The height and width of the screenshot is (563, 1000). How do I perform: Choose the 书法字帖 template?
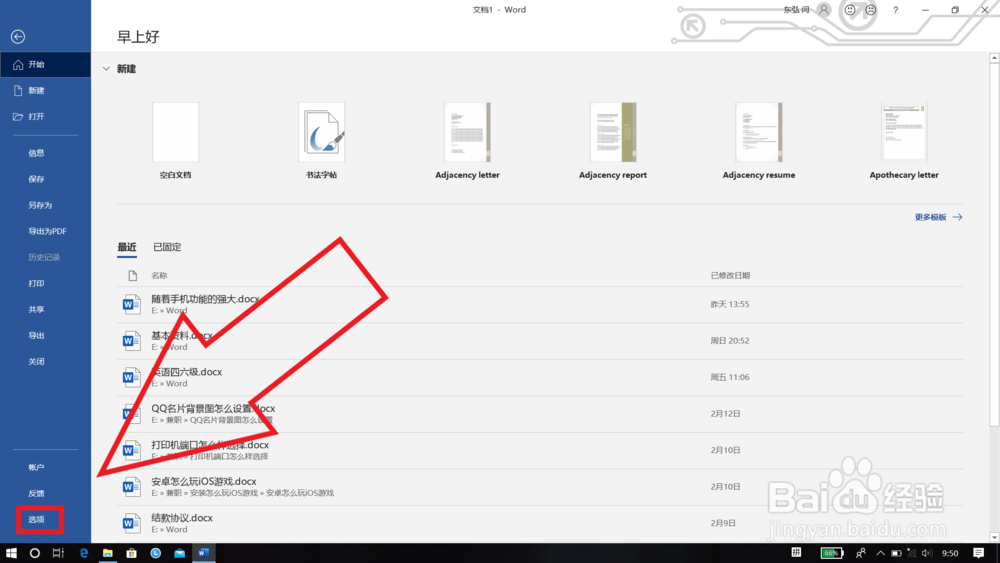coord(321,140)
